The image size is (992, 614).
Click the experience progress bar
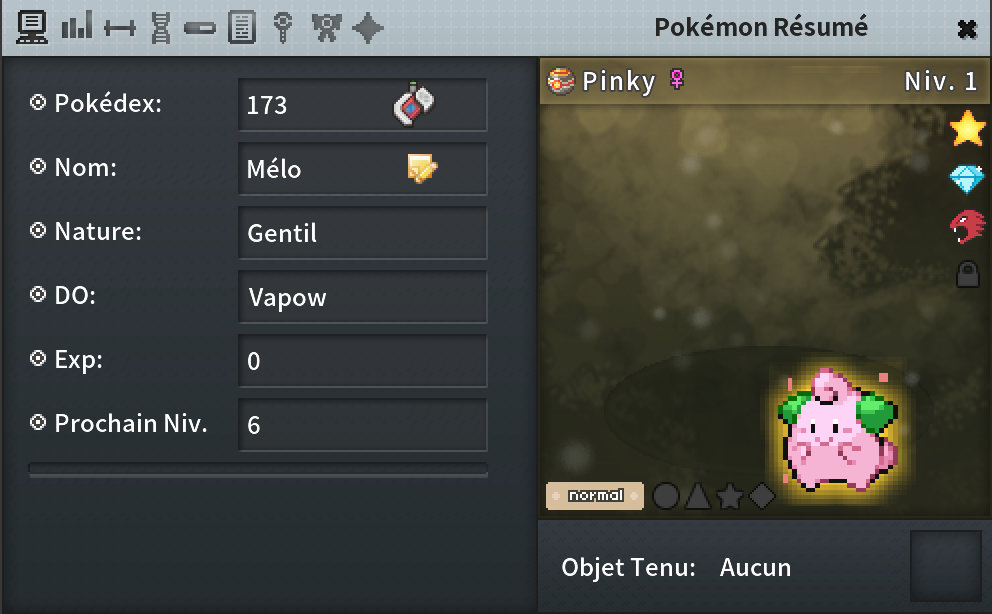coord(258,470)
